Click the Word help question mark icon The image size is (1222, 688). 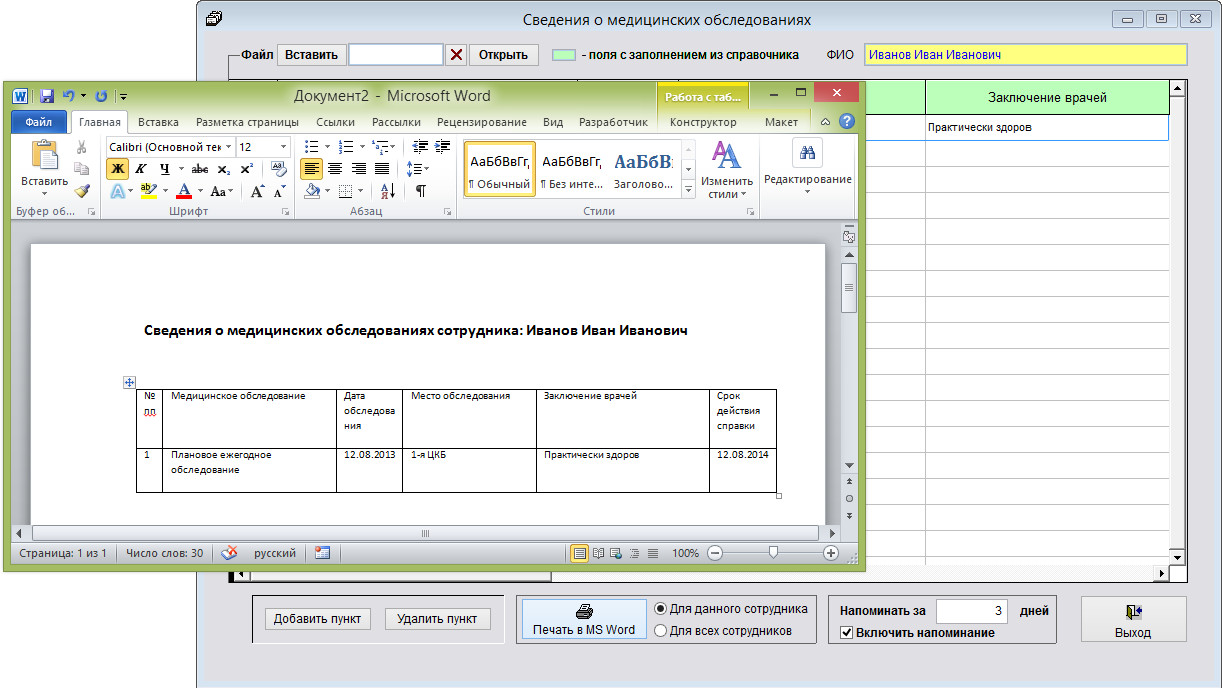tap(847, 122)
